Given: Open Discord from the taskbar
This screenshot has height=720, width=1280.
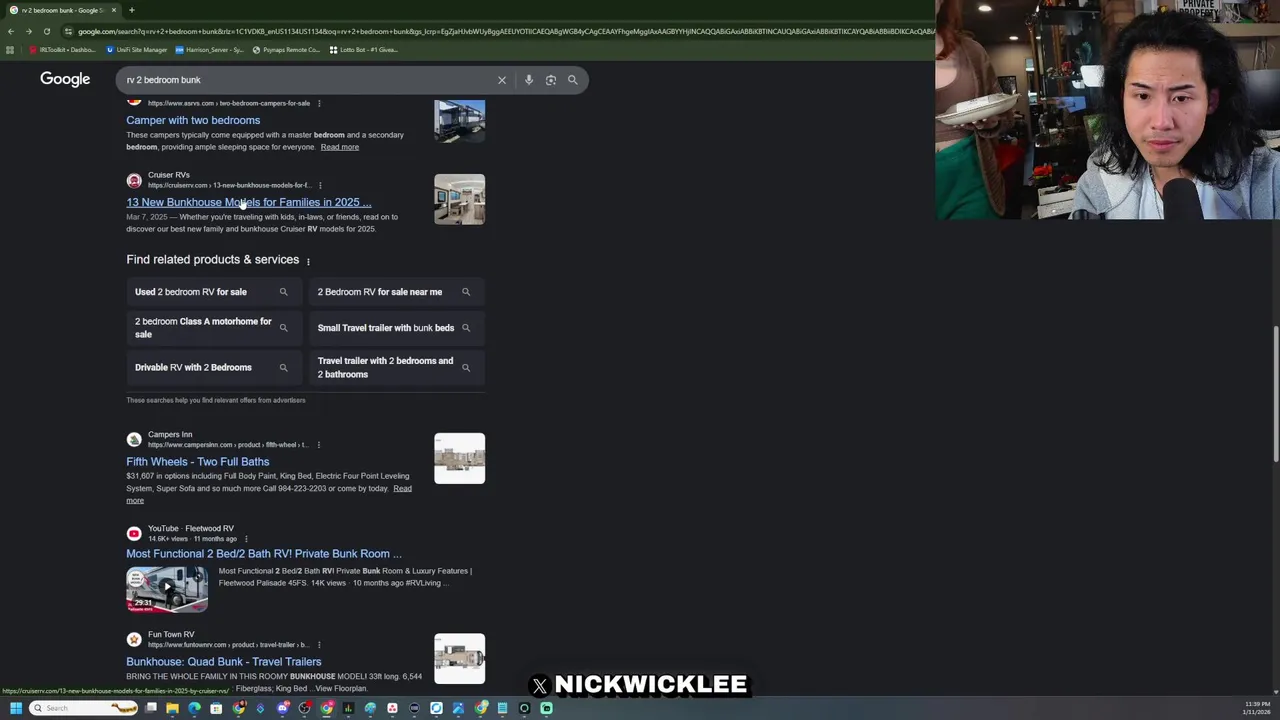Looking at the screenshot, I should 283,708.
